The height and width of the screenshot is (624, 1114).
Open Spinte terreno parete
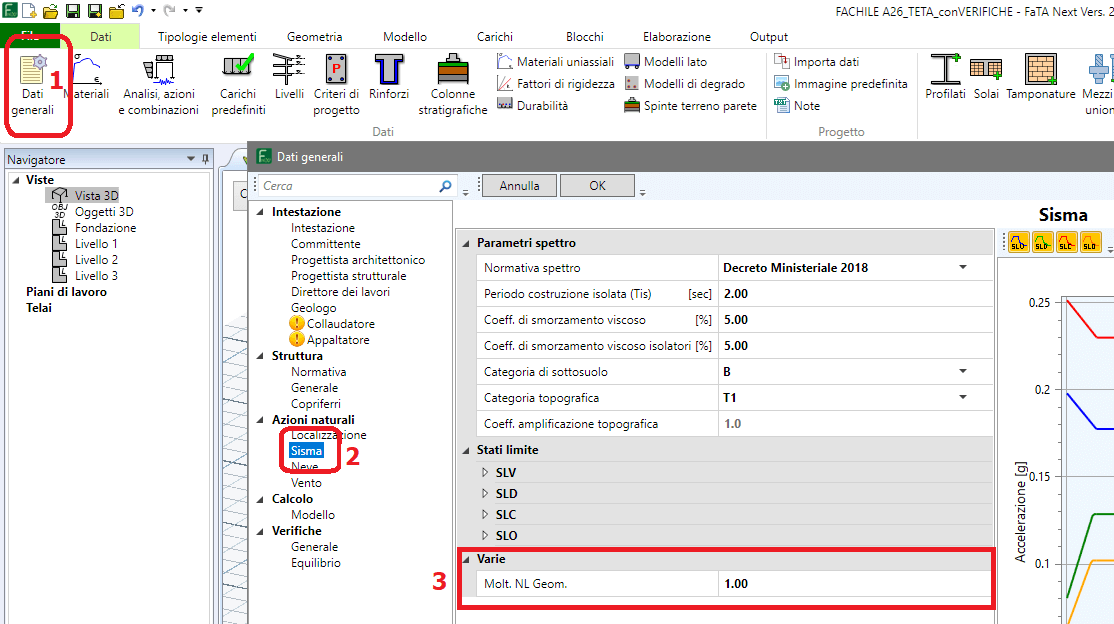[x=690, y=106]
